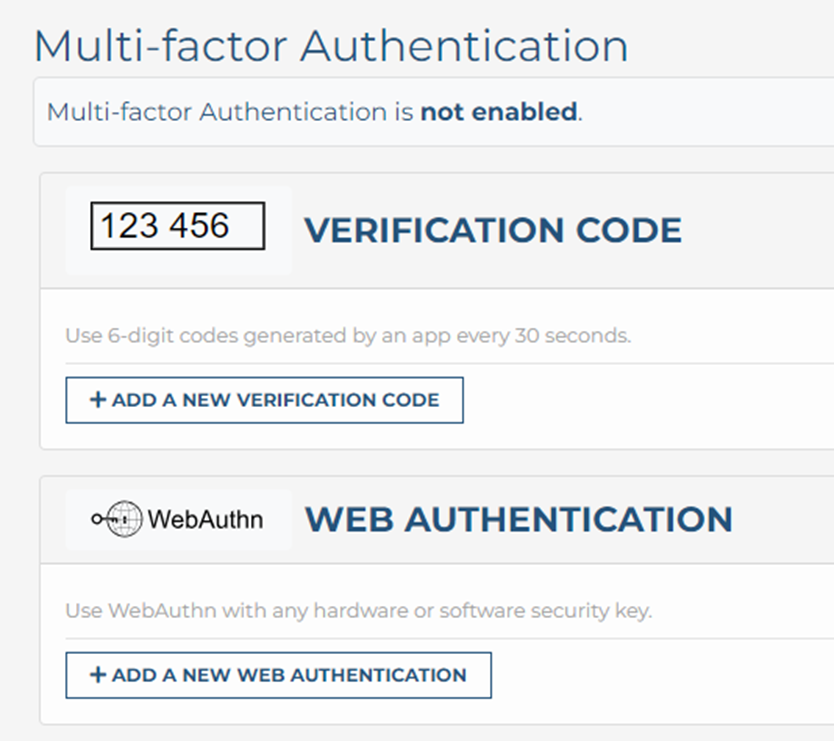Image resolution: width=834 pixels, height=741 pixels.
Task: Click the WebAuthn logo image
Action: click(178, 519)
